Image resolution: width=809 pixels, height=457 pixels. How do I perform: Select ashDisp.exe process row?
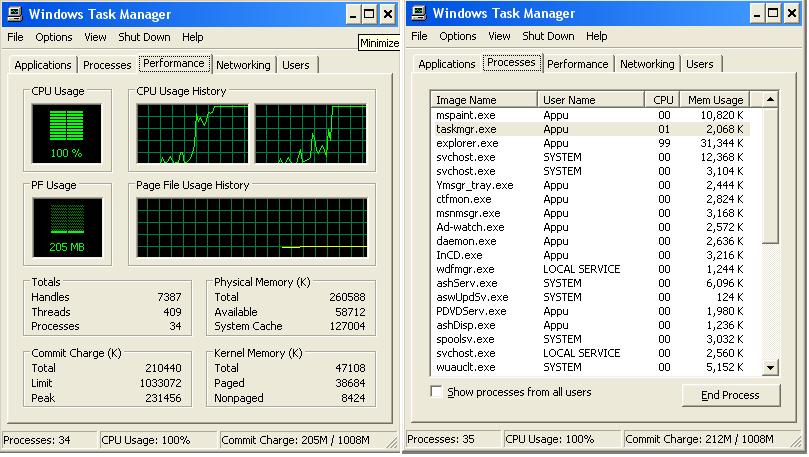click(590, 325)
